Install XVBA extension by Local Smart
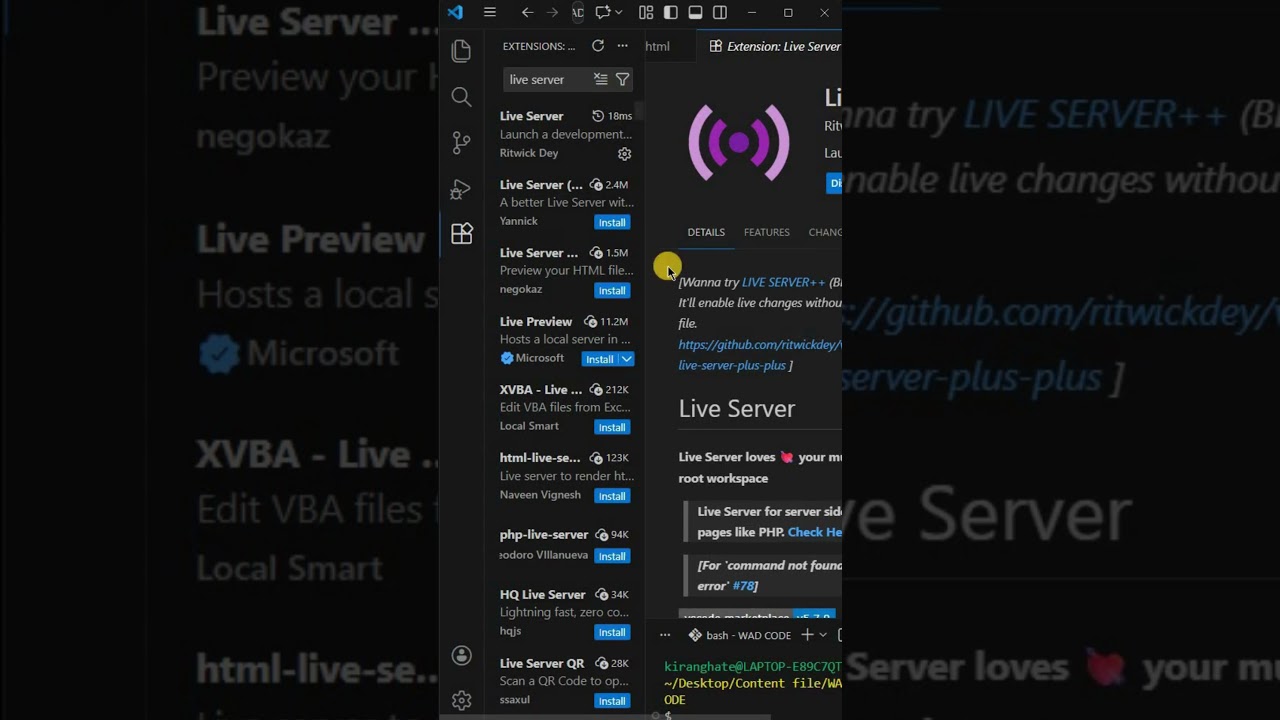The height and width of the screenshot is (720, 1280). coord(612,427)
